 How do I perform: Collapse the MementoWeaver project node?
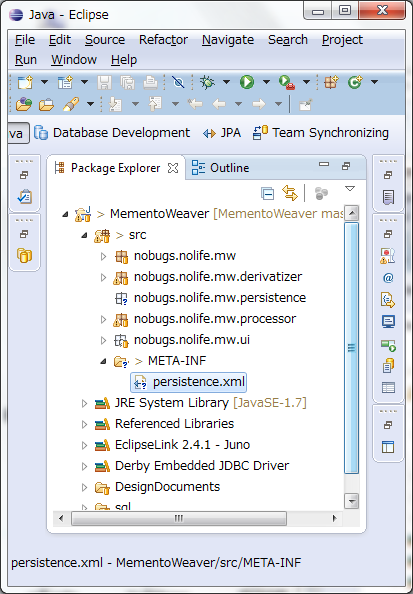click(65, 214)
